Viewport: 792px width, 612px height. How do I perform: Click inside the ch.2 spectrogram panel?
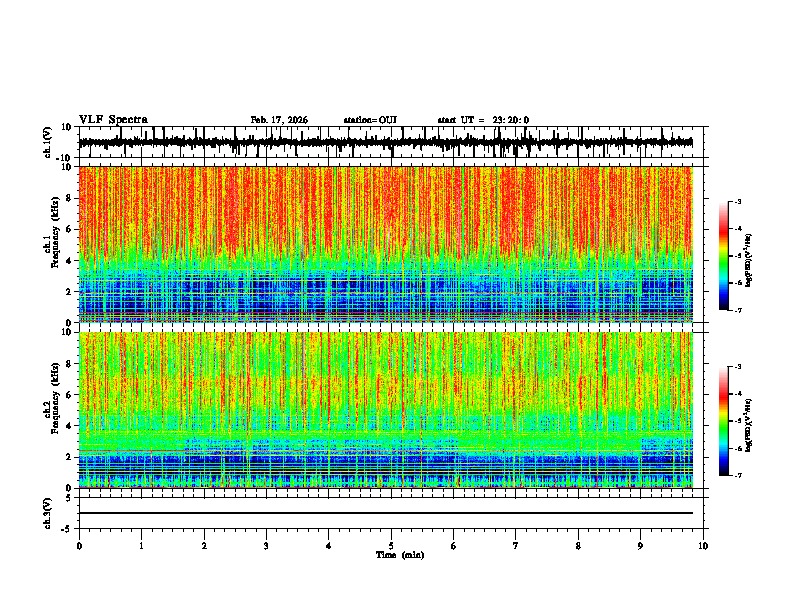tap(386, 410)
